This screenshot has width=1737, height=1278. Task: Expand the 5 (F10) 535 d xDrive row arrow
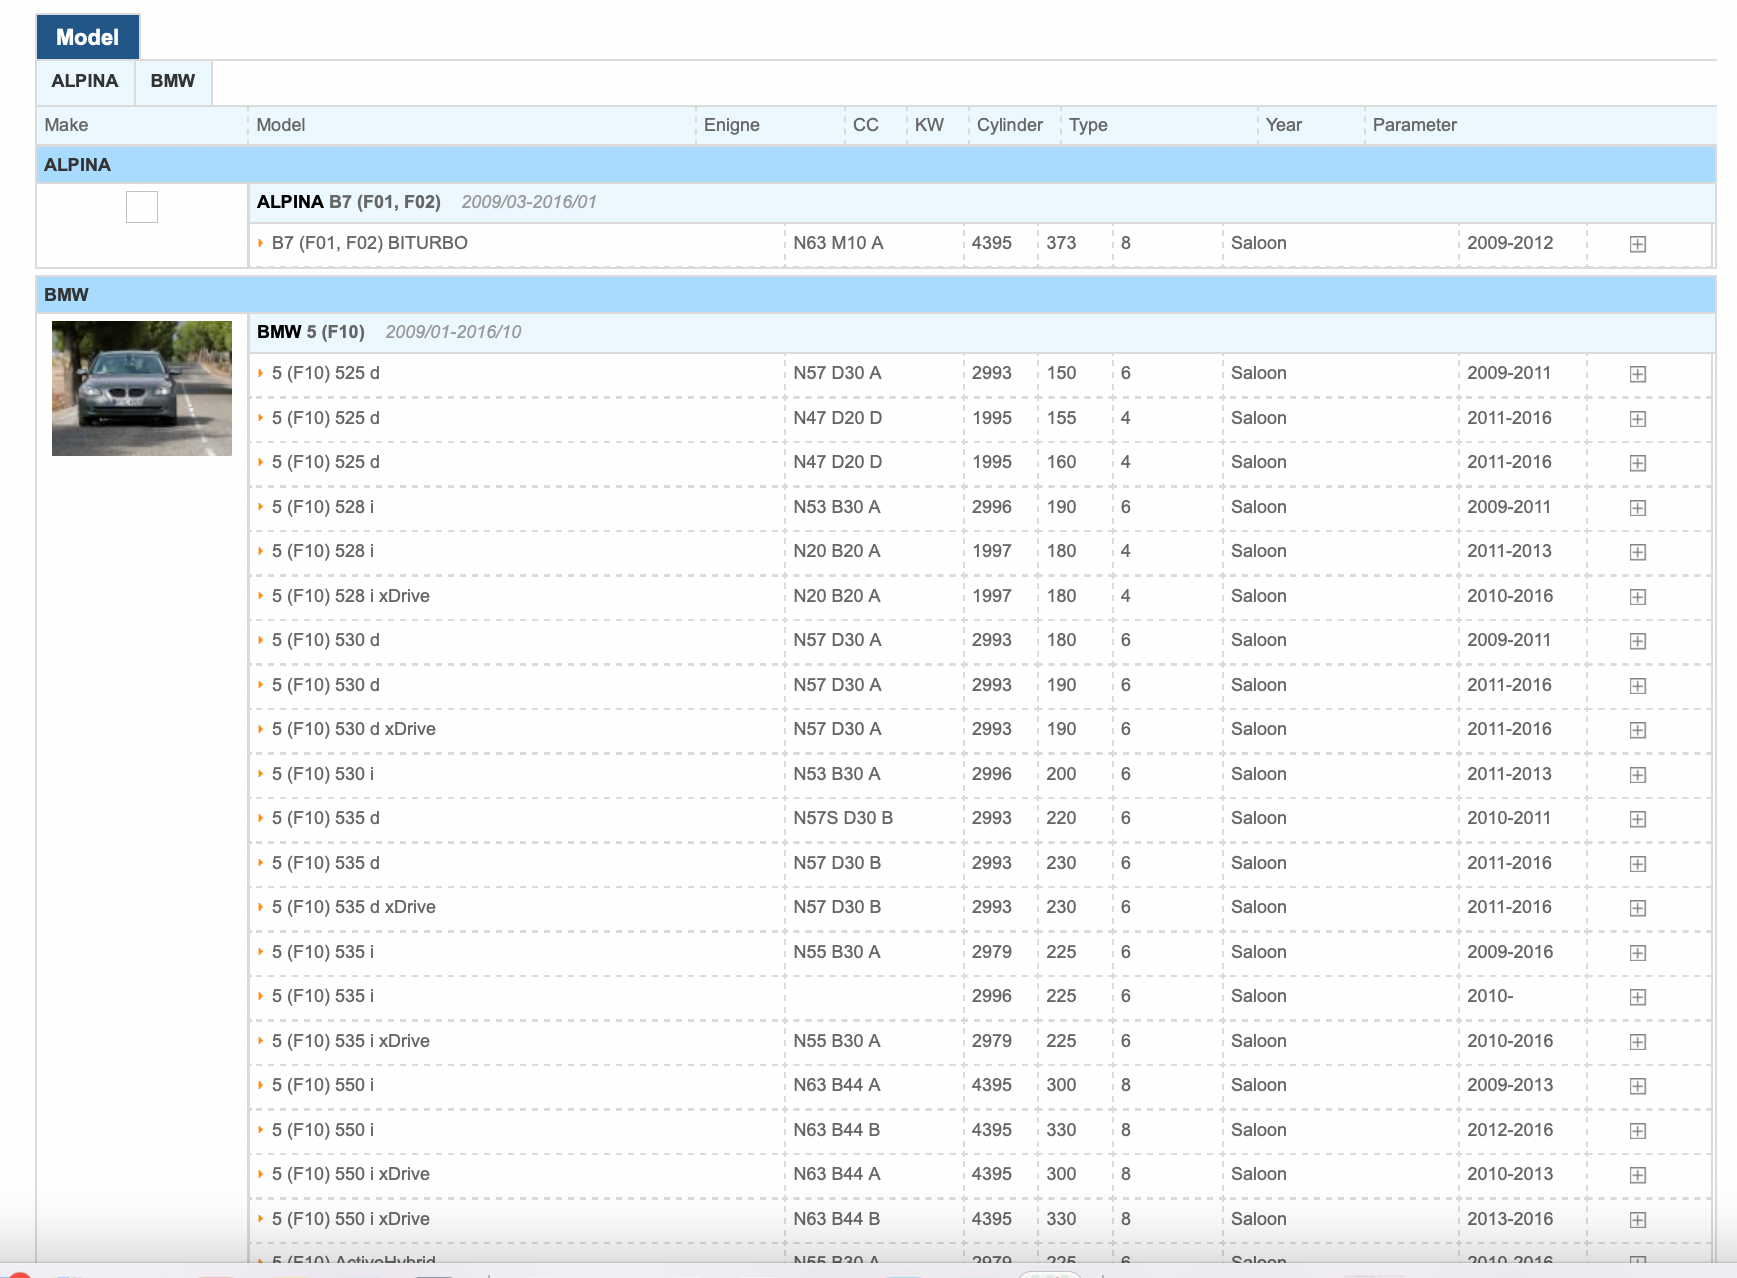point(261,907)
